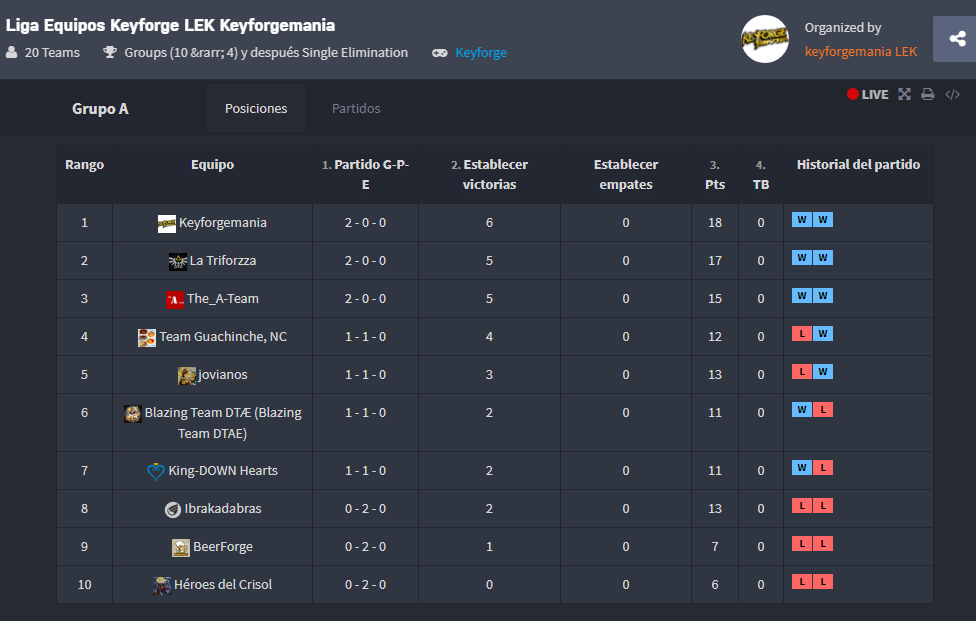Click the 20 Teams label
Viewport: 976px width, 621px height.
(52, 52)
